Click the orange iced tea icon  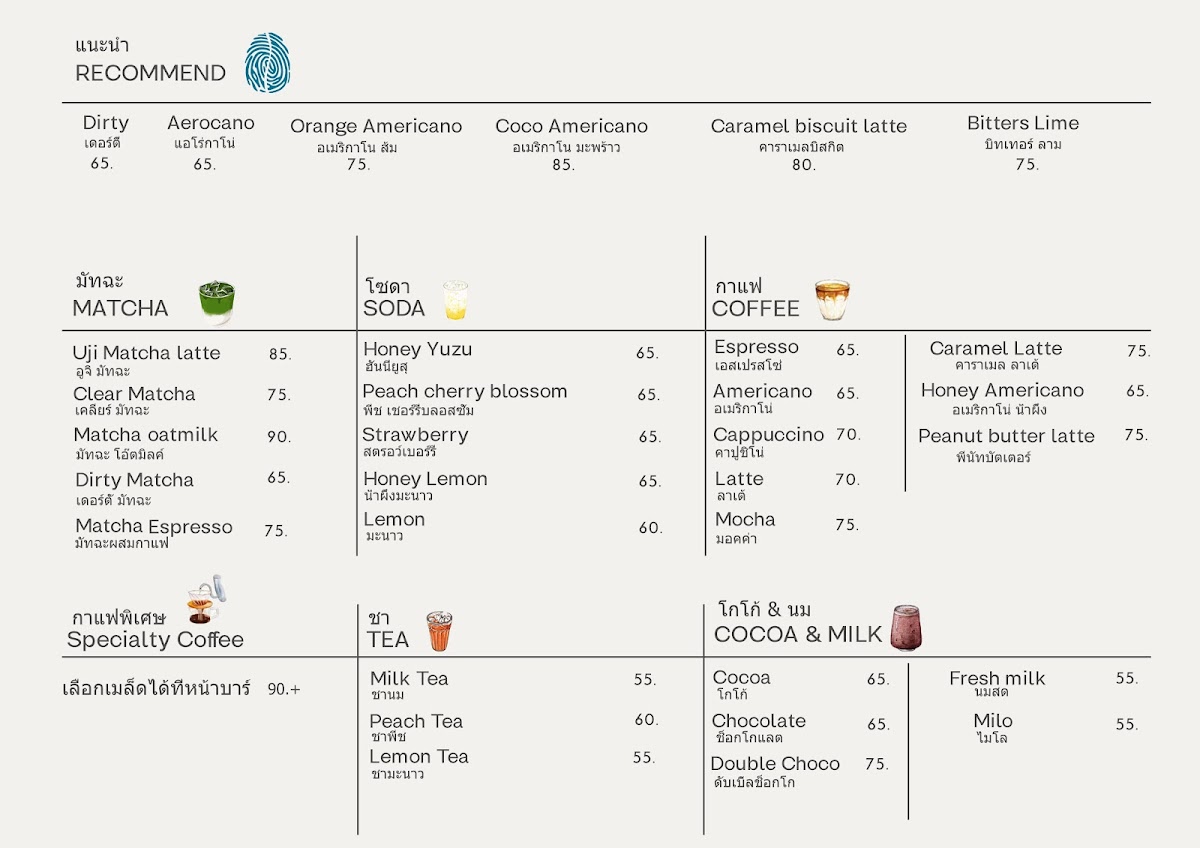click(439, 631)
